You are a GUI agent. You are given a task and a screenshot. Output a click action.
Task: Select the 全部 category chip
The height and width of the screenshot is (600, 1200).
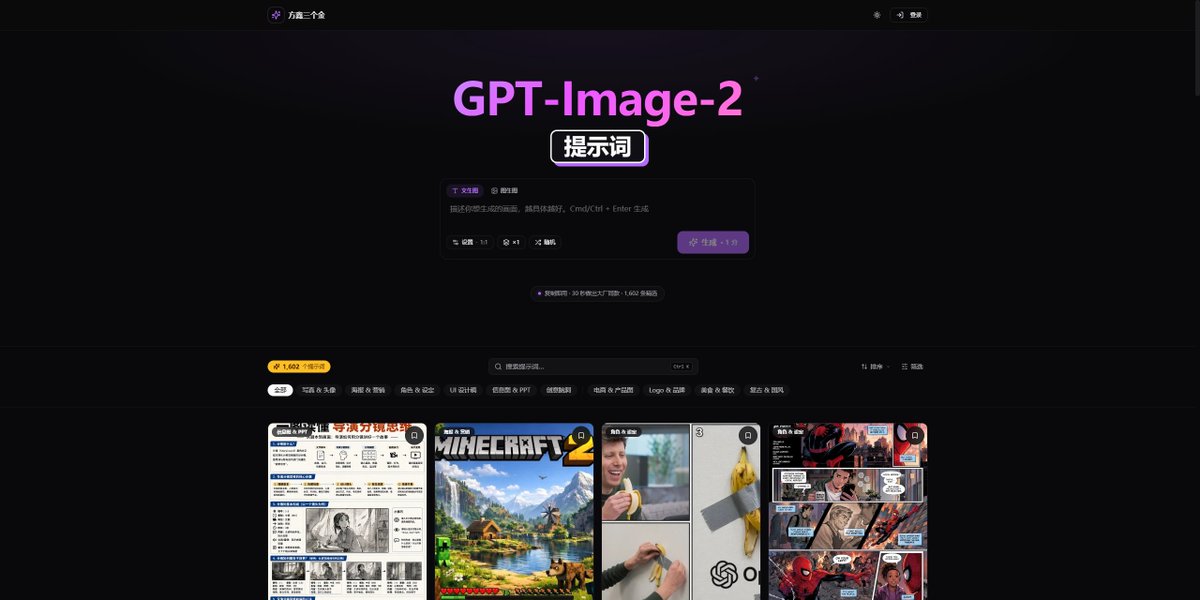click(x=280, y=390)
